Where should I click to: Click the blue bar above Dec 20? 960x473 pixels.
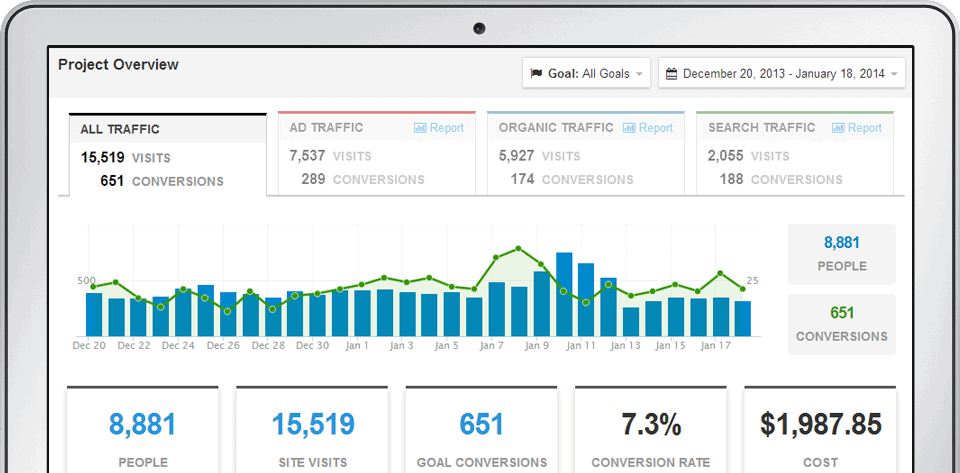[x=94, y=315]
